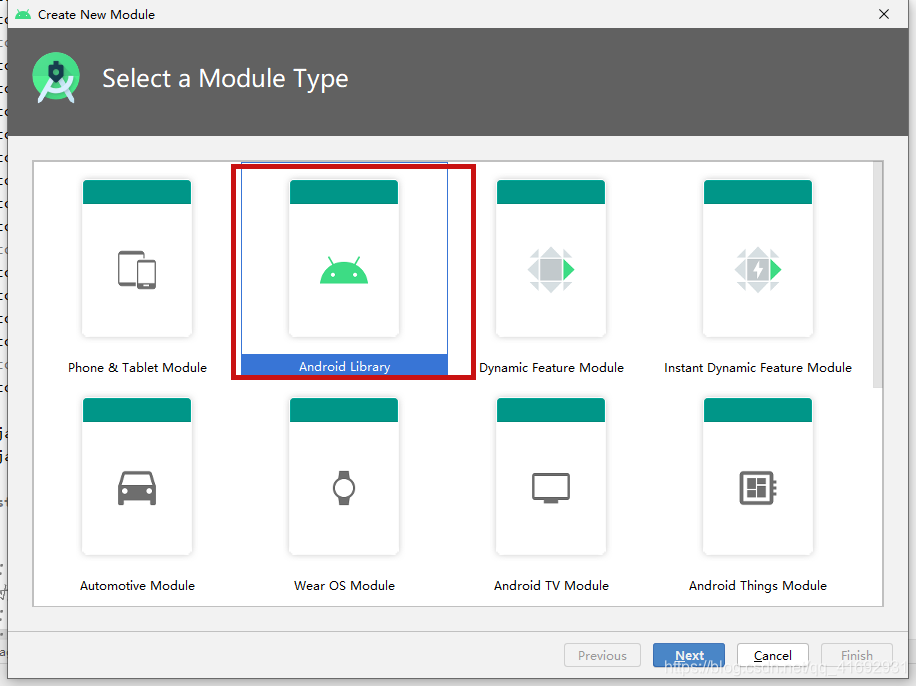This screenshot has height=686, width=916.
Task: Pick the Android TV Module screen icon
Action: 551,488
